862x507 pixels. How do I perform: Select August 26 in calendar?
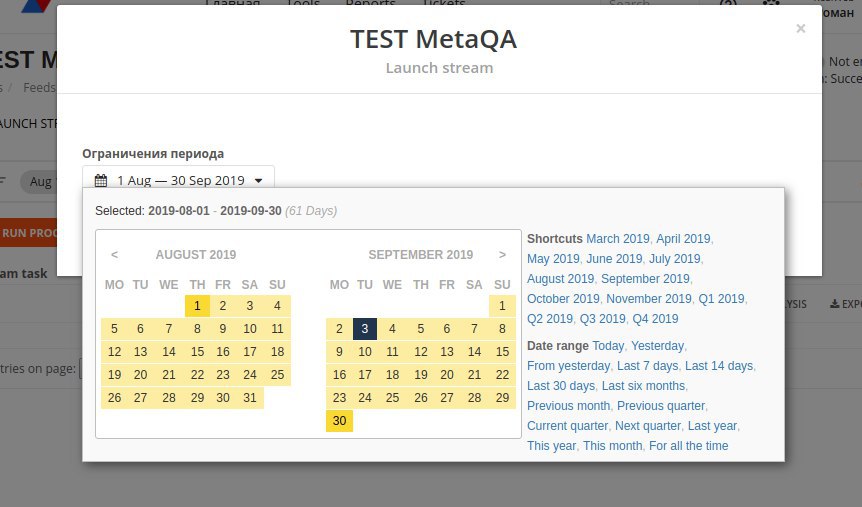(x=114, y=398)
